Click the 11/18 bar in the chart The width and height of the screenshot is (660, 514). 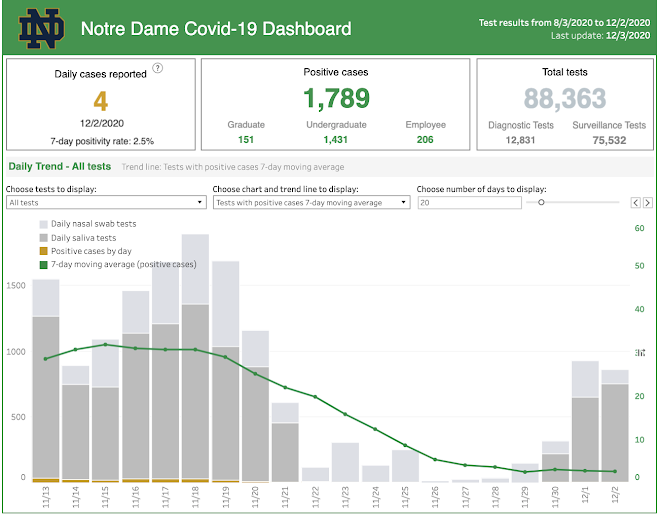click(195, 358)
